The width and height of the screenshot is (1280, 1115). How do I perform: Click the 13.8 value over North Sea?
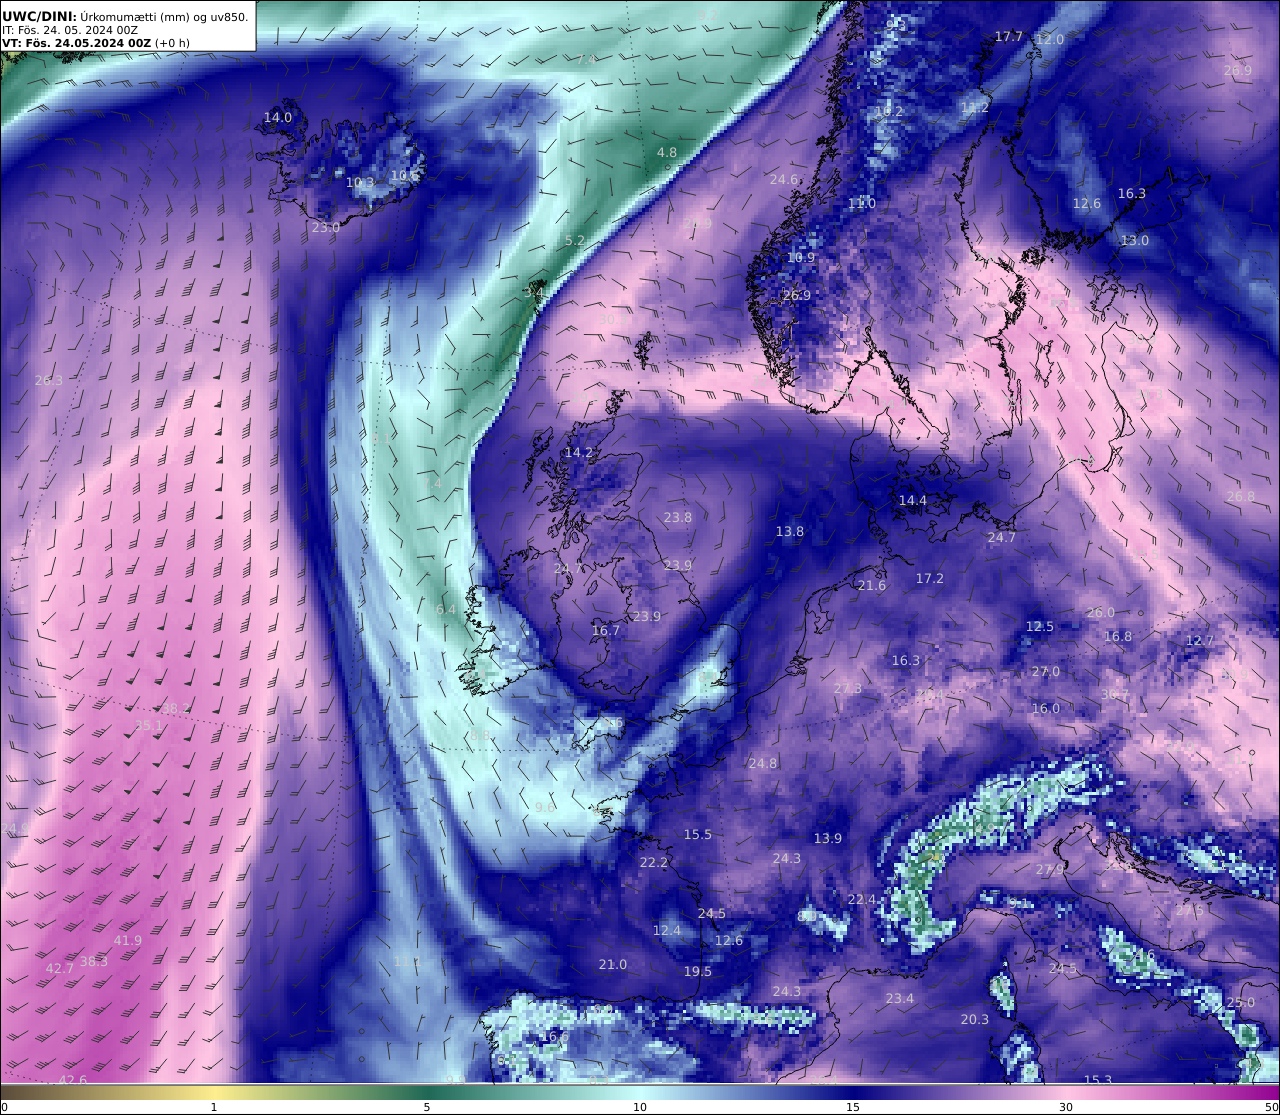[x=789, y=531]
